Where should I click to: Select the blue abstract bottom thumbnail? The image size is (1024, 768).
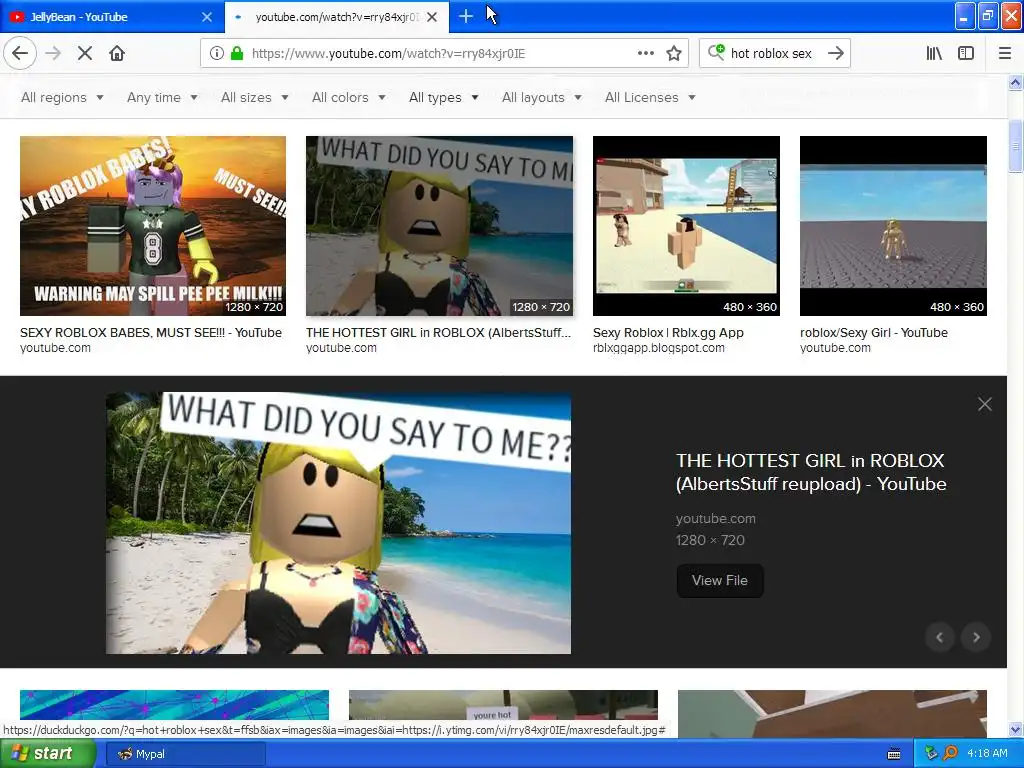point(174,705)
